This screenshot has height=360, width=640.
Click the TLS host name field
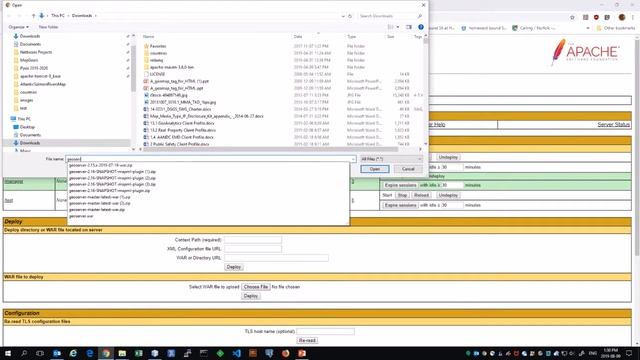pos(325,331)
